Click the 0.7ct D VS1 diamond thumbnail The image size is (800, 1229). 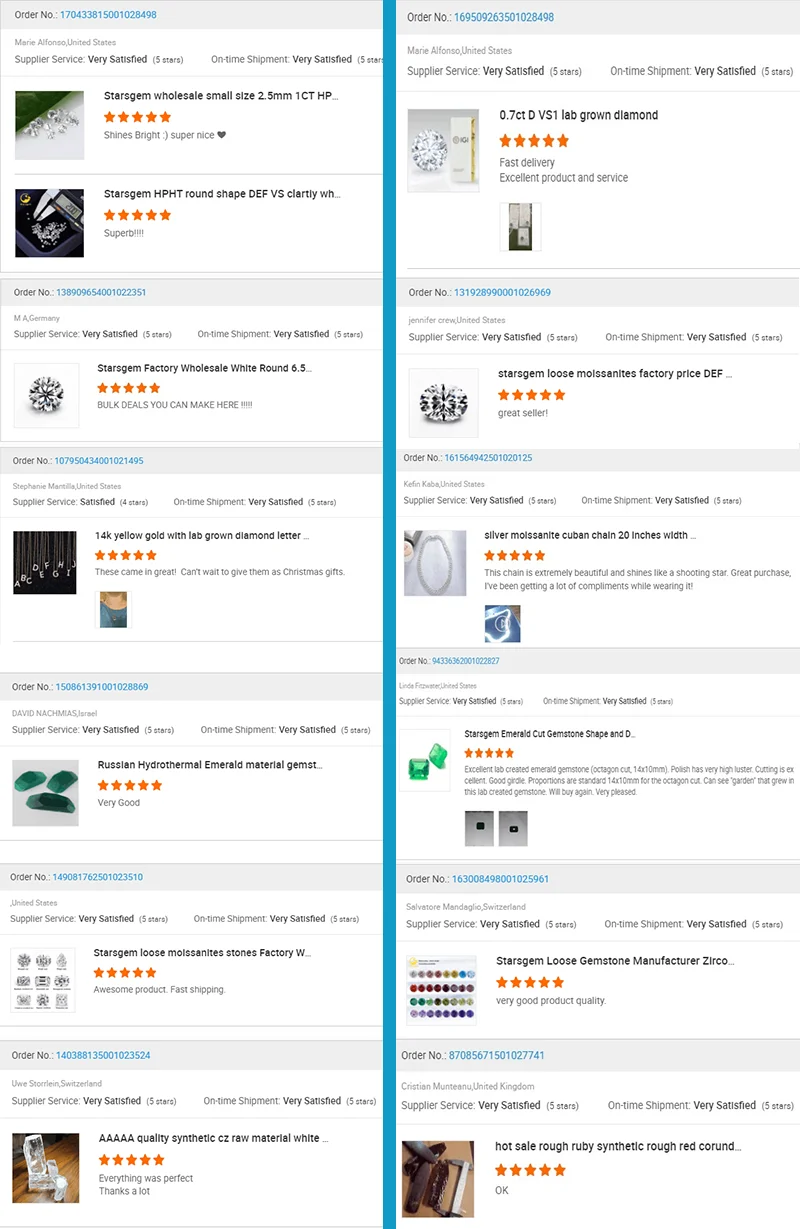pos(444,150)
